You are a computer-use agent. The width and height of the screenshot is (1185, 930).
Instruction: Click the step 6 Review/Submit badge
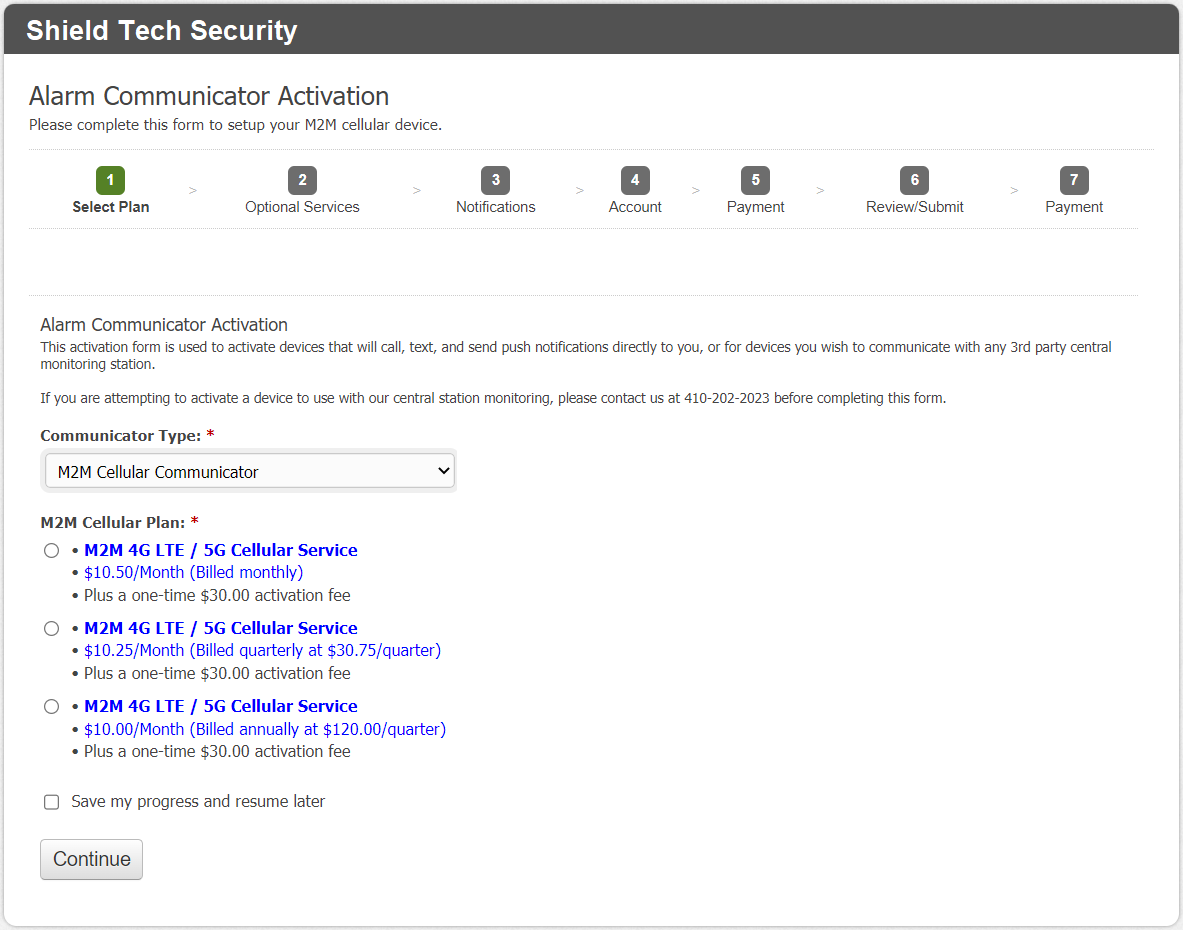(914, 181)
